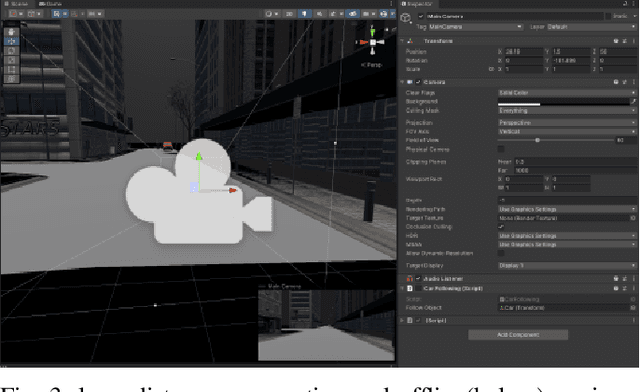Collapse the Transform component

[x=402, y=41]
